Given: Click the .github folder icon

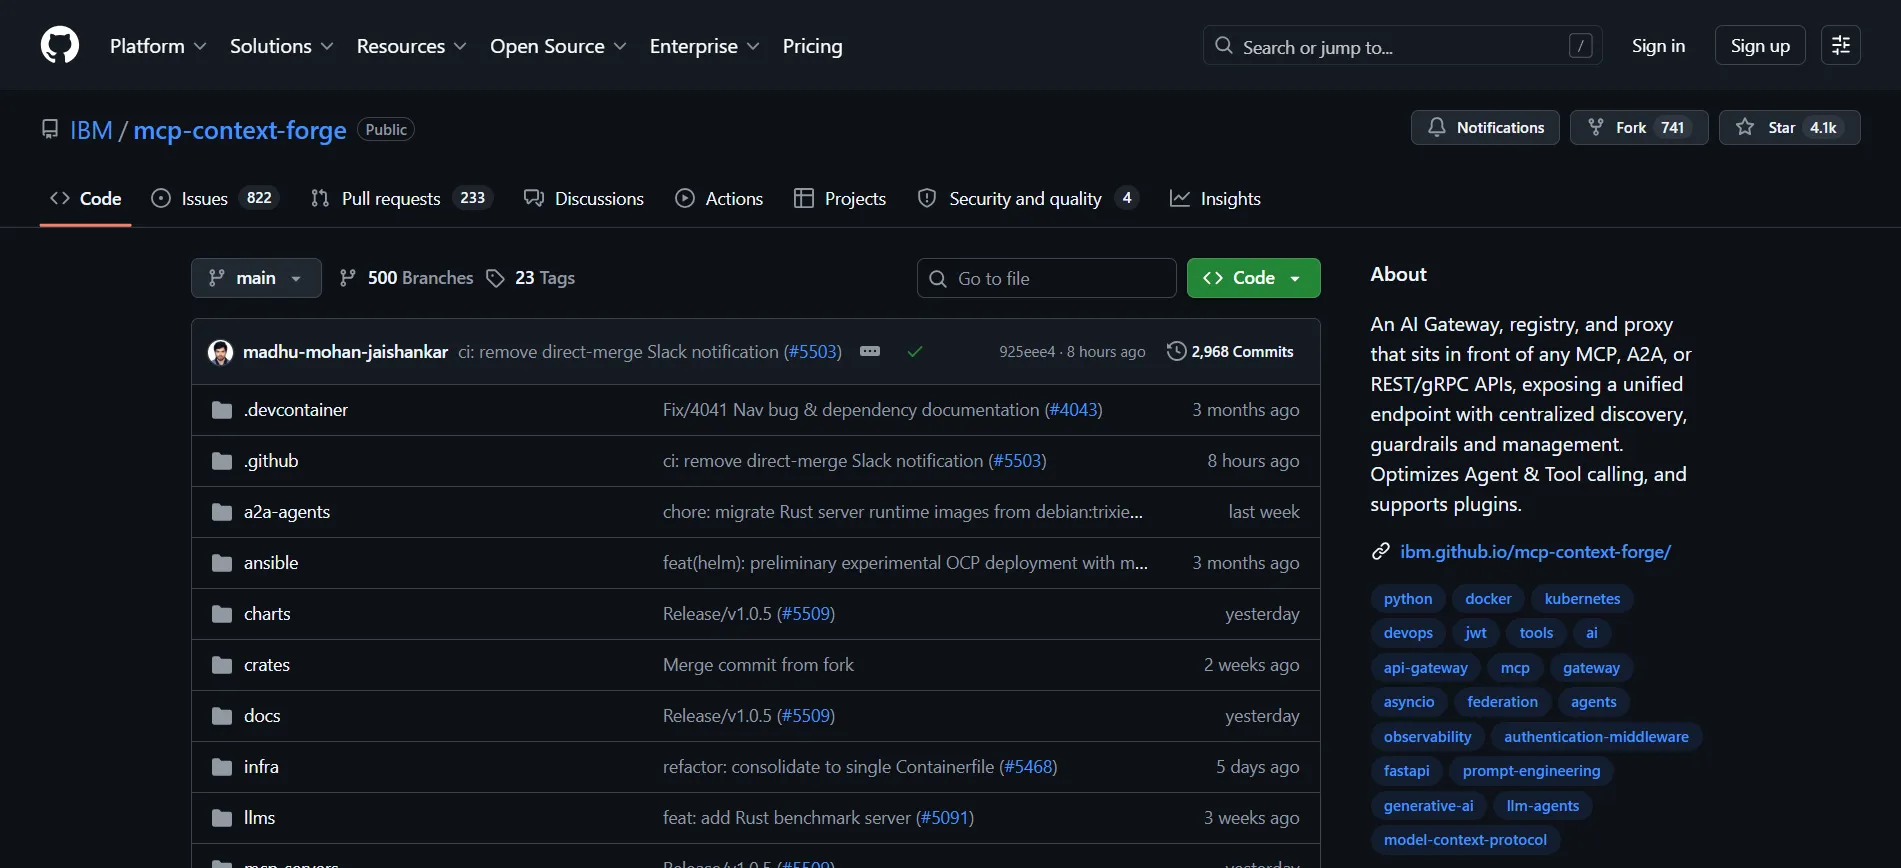Looking at the screenshot, I should pos(222,461).
